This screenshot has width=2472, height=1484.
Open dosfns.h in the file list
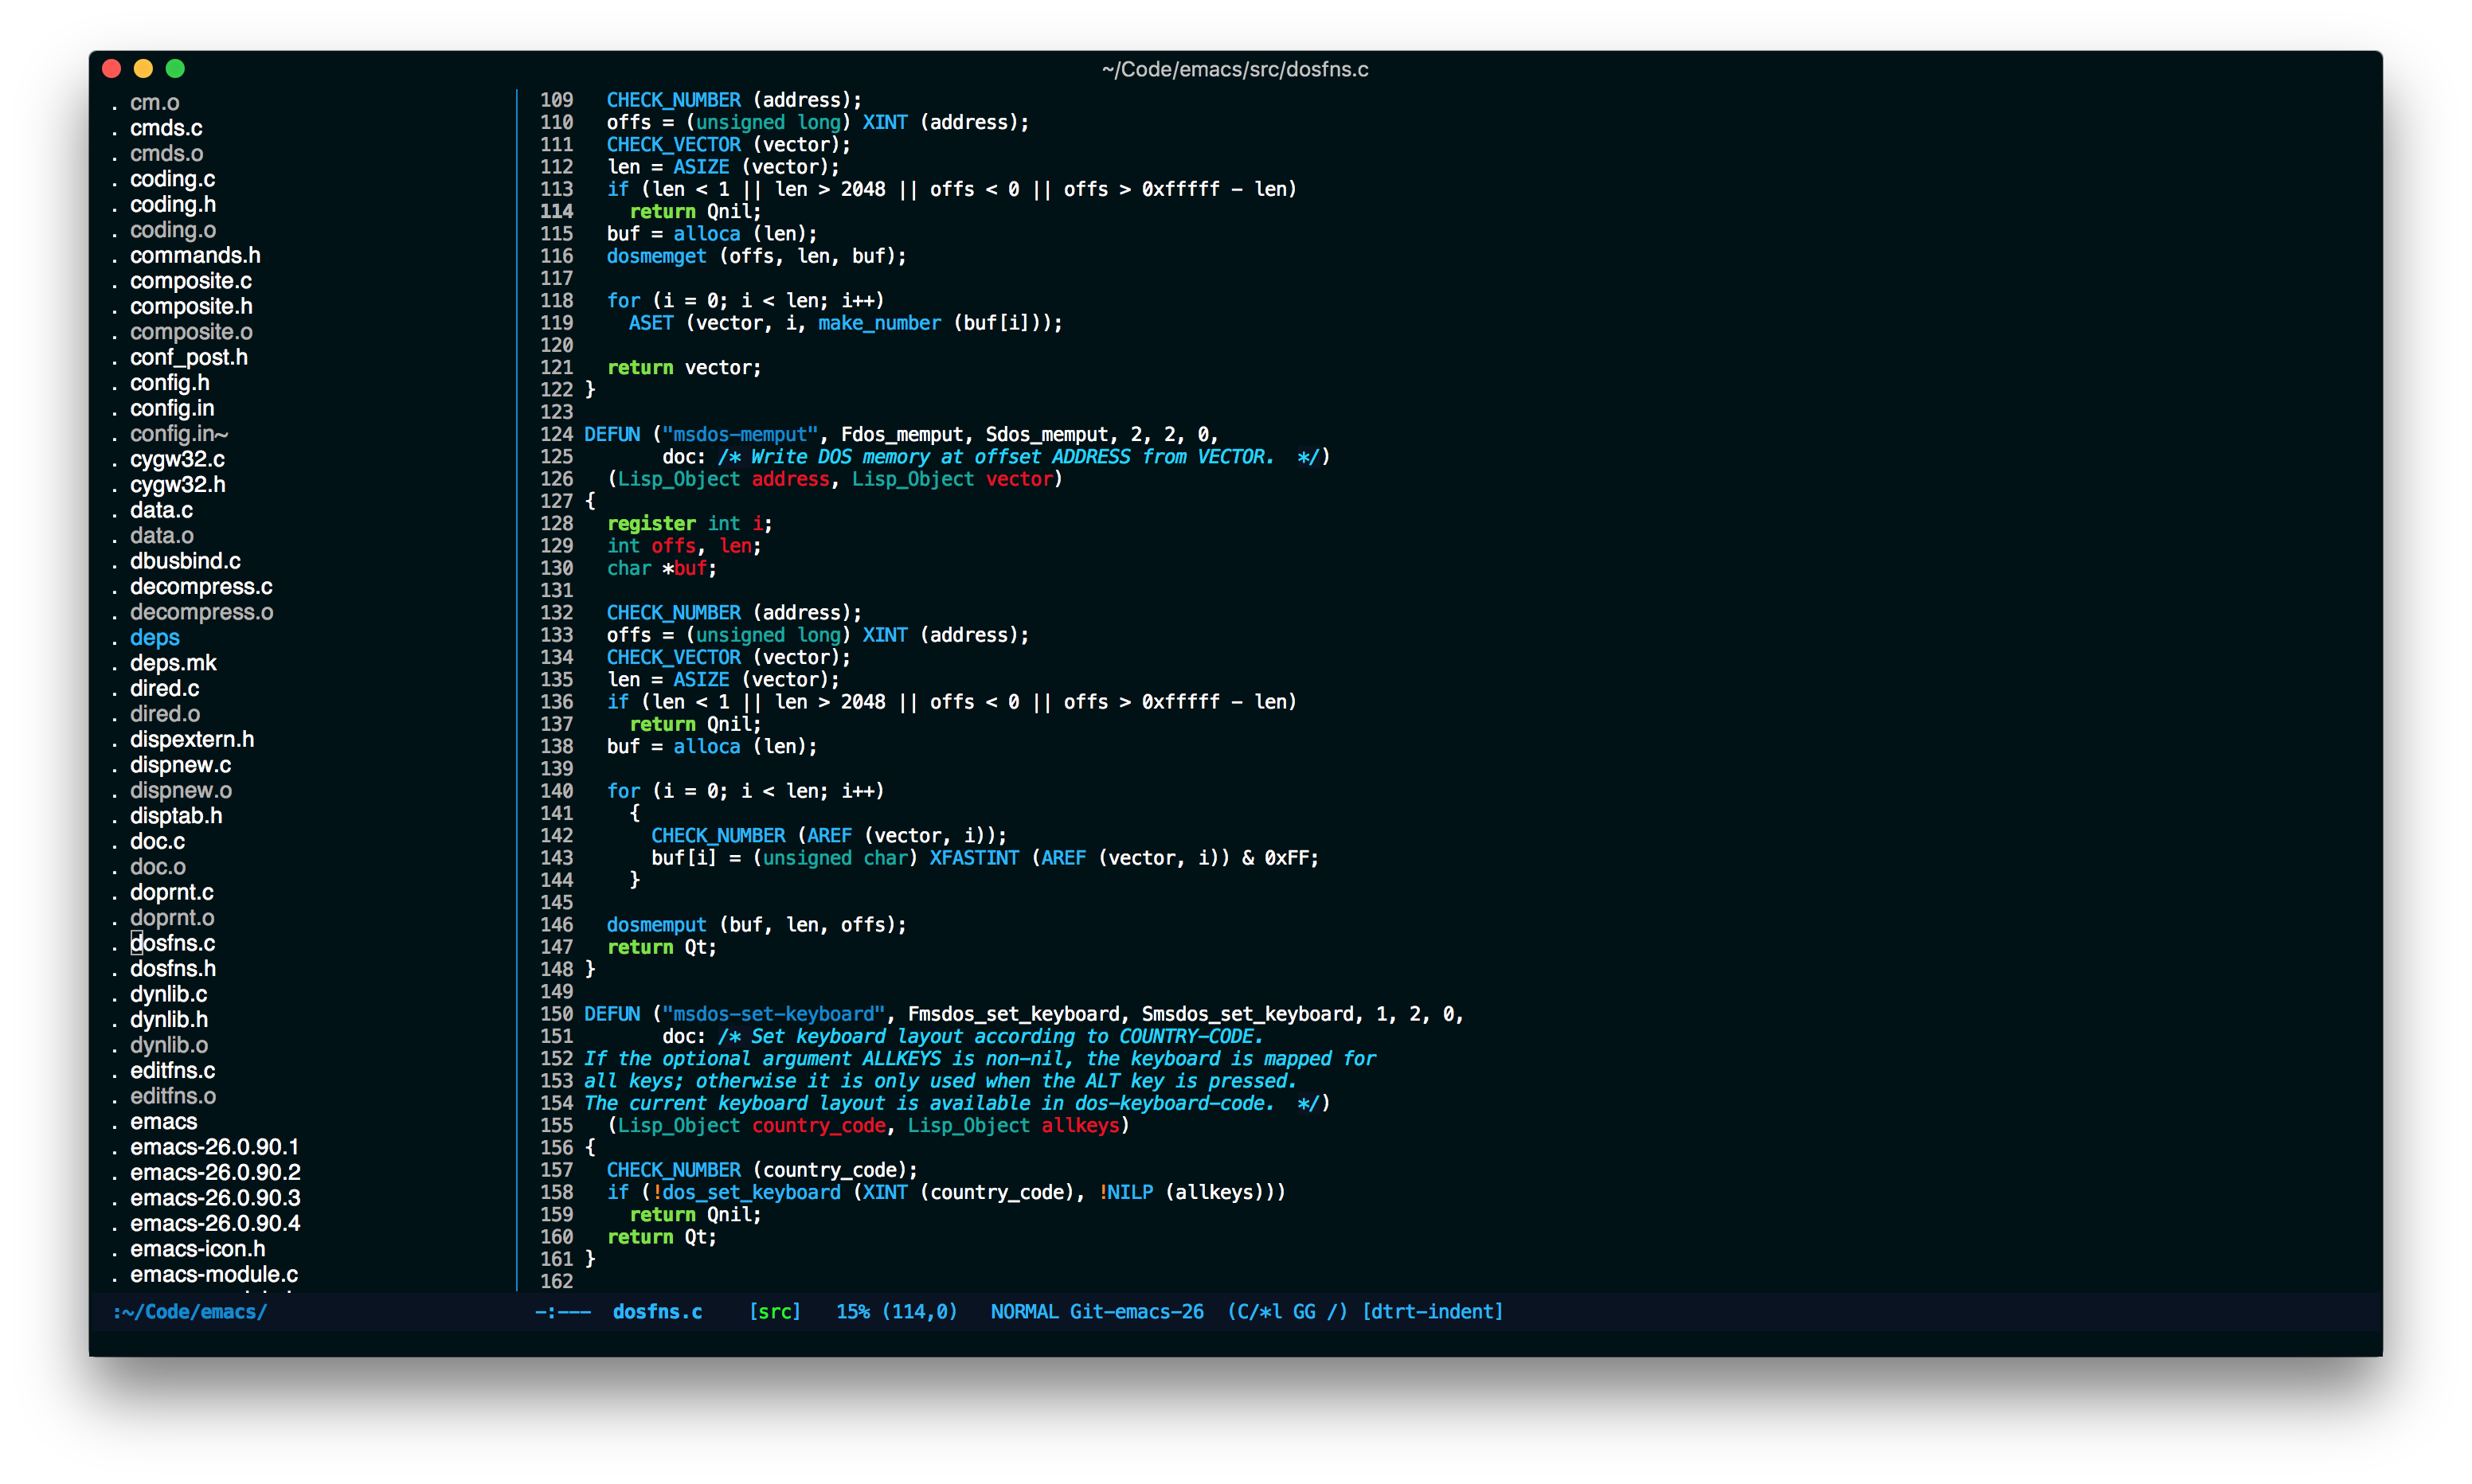point(172,968)
